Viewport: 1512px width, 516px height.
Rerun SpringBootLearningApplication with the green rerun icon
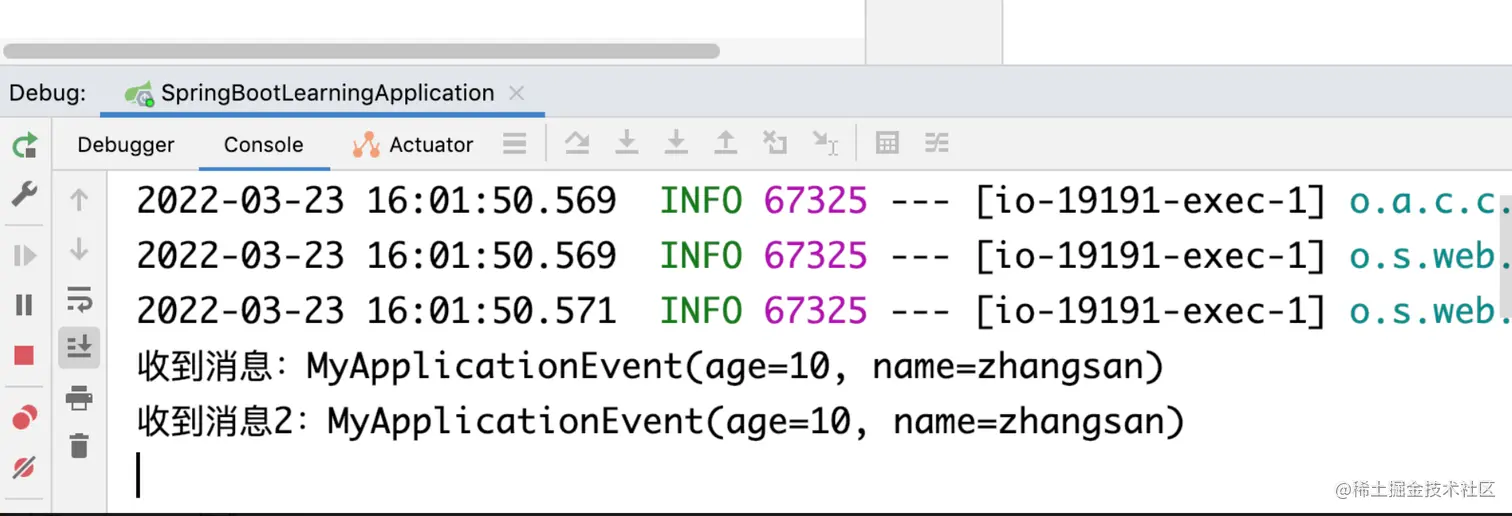[24, 145]
